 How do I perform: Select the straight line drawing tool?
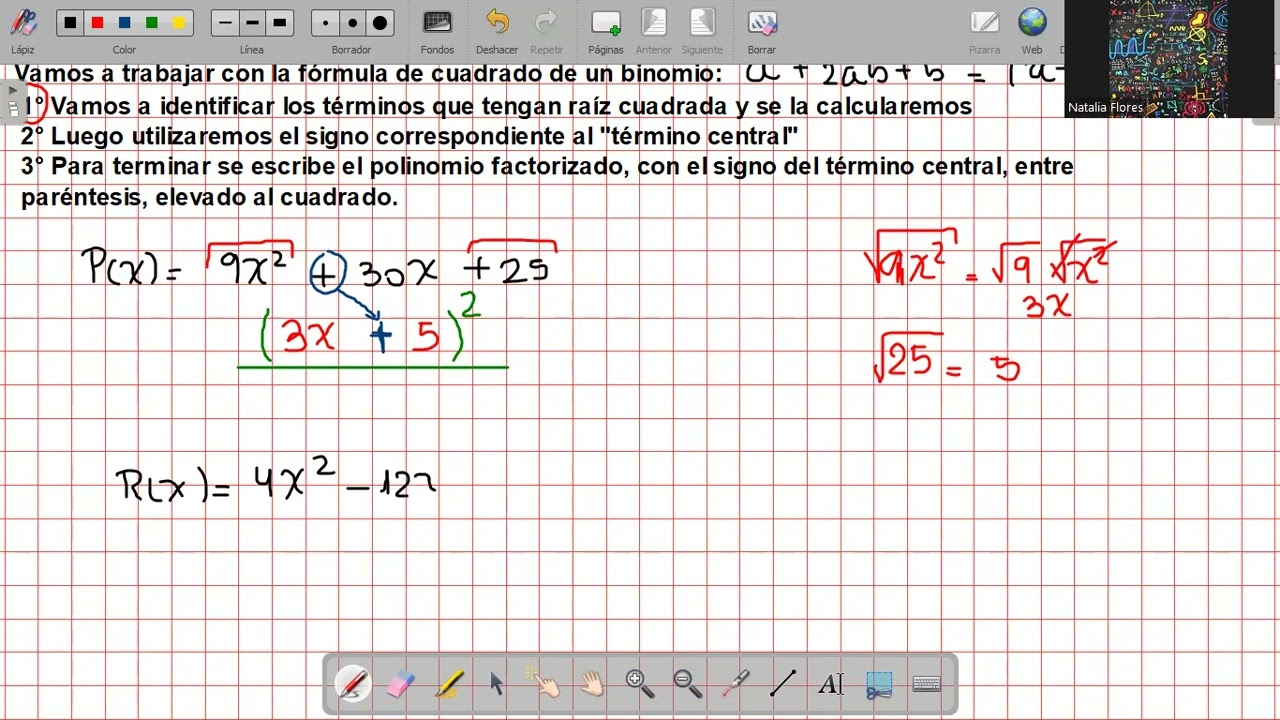tap(783, 683)
